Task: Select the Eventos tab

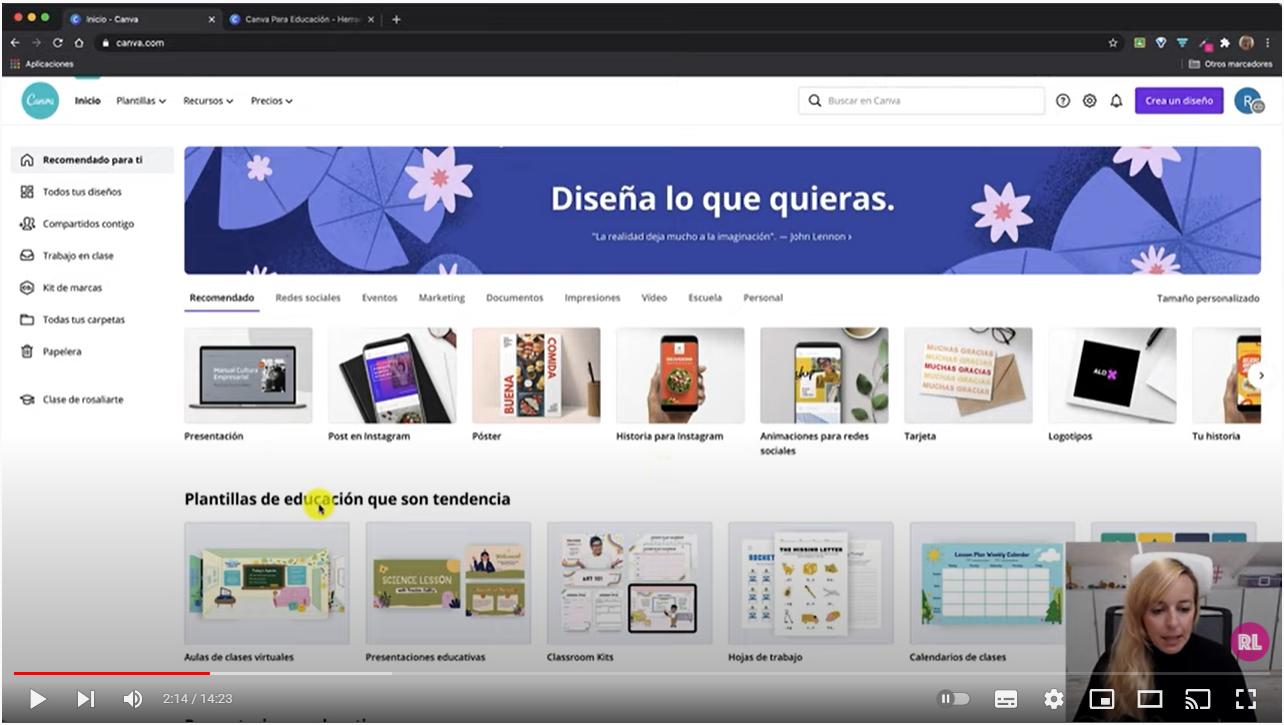Action: tap(379, 298)
